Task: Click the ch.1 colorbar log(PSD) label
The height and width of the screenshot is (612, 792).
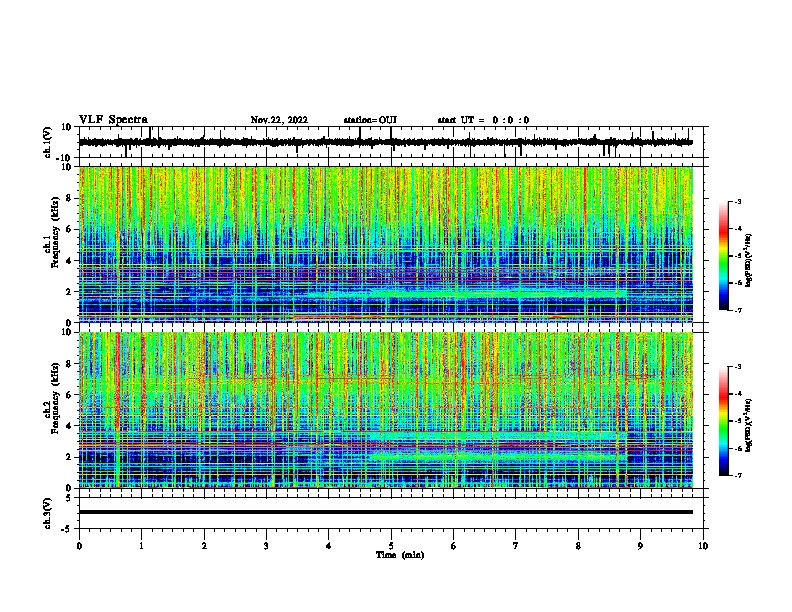Action: click(x=749, y=260)
